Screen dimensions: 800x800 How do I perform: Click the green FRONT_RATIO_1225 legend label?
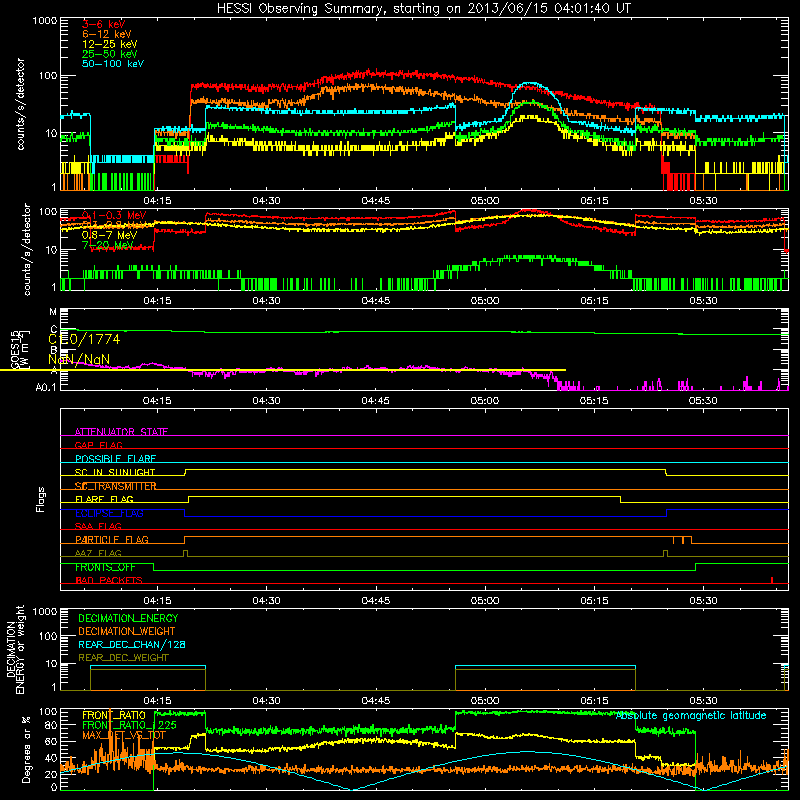tap(129, 725)
